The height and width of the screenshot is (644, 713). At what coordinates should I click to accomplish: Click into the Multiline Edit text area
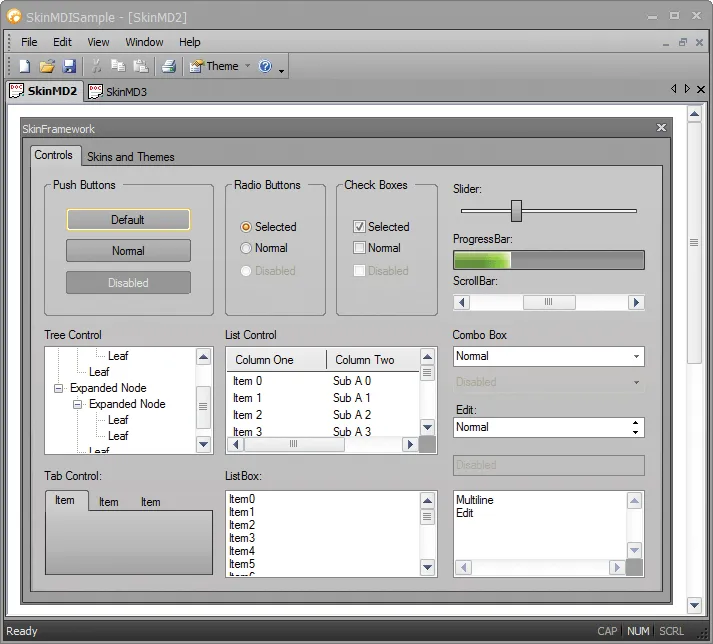[540, 526]
